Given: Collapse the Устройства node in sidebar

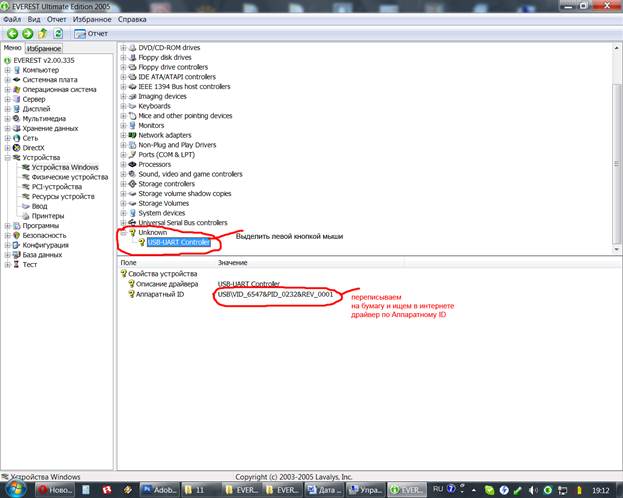Looking at the screenshot, I should coord(8,158).
